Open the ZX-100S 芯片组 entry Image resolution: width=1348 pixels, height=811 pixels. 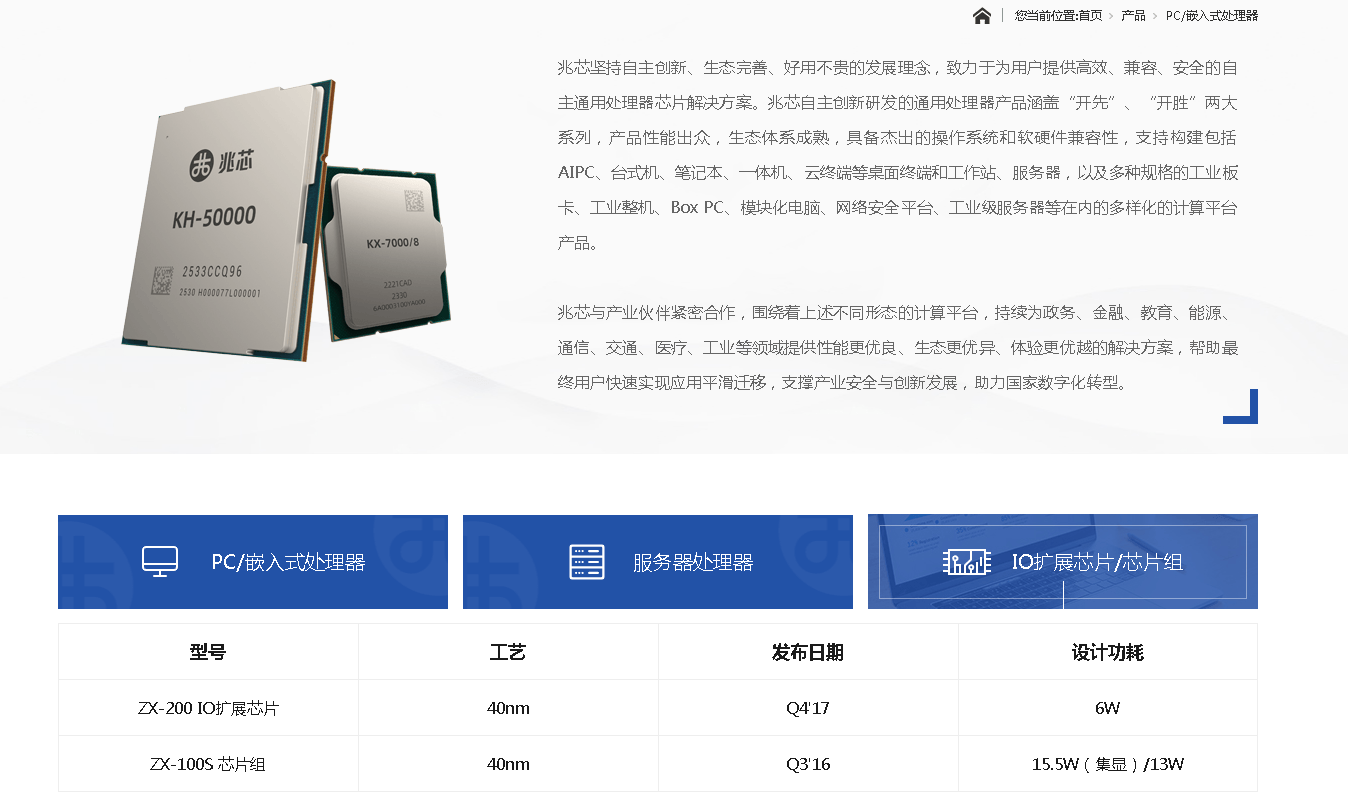(x=208, y=764)
